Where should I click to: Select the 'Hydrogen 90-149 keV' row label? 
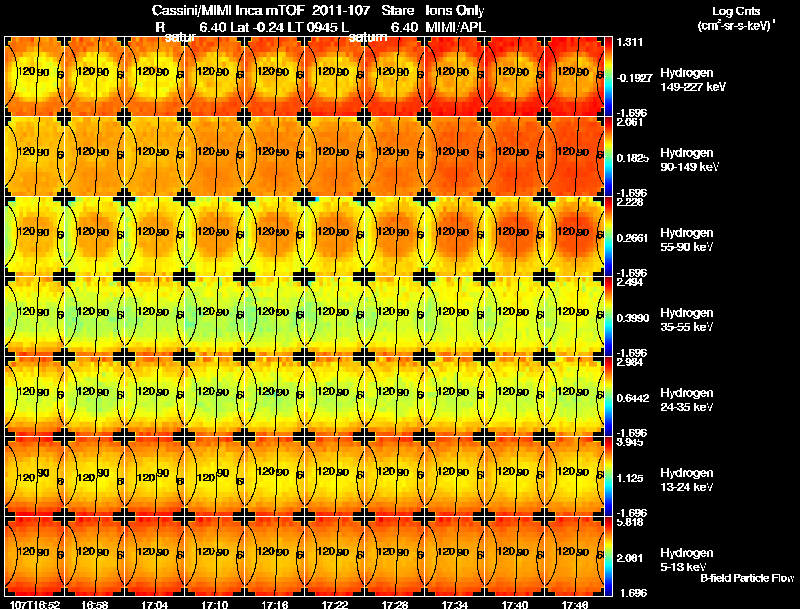pyautogui.click(x=689, y=160)
